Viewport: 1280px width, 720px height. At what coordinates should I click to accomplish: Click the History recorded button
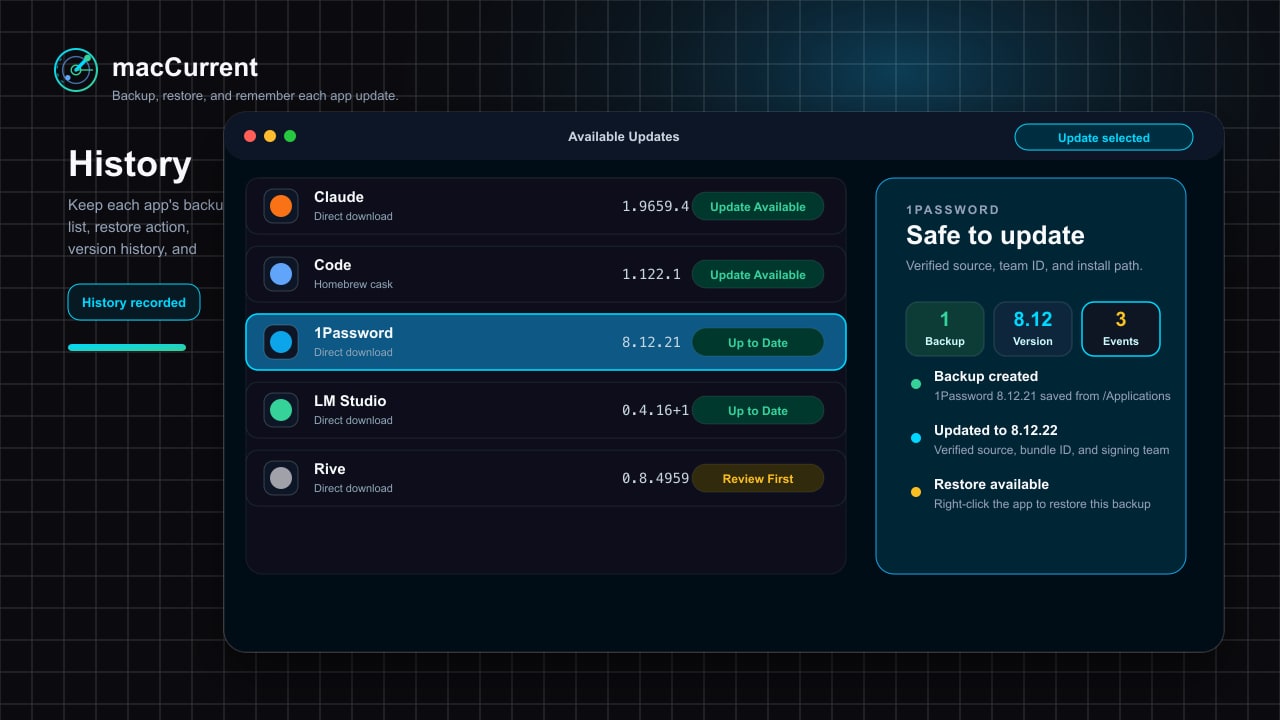click(x=134, y=302)
